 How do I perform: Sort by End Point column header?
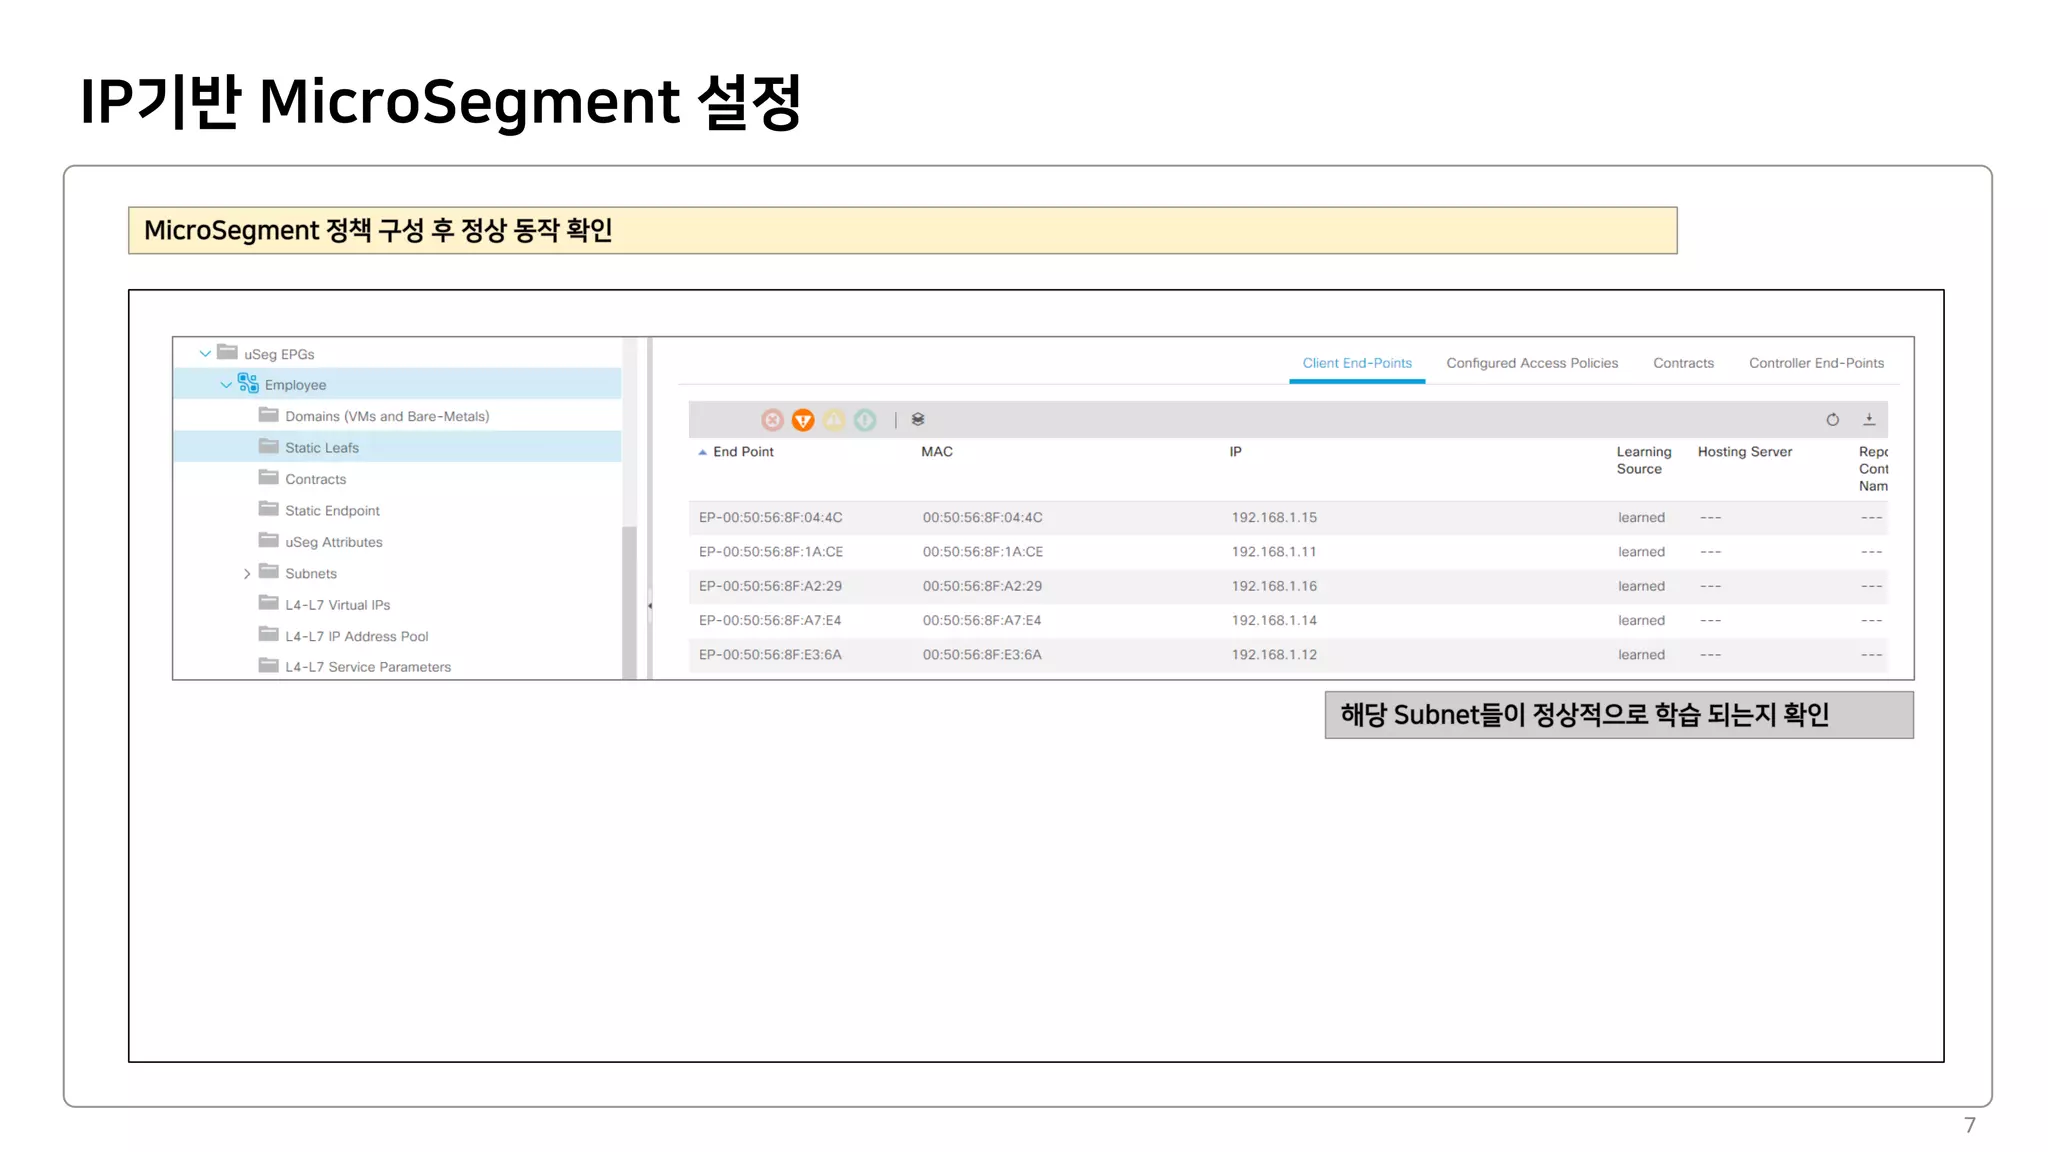pos(743,452)
